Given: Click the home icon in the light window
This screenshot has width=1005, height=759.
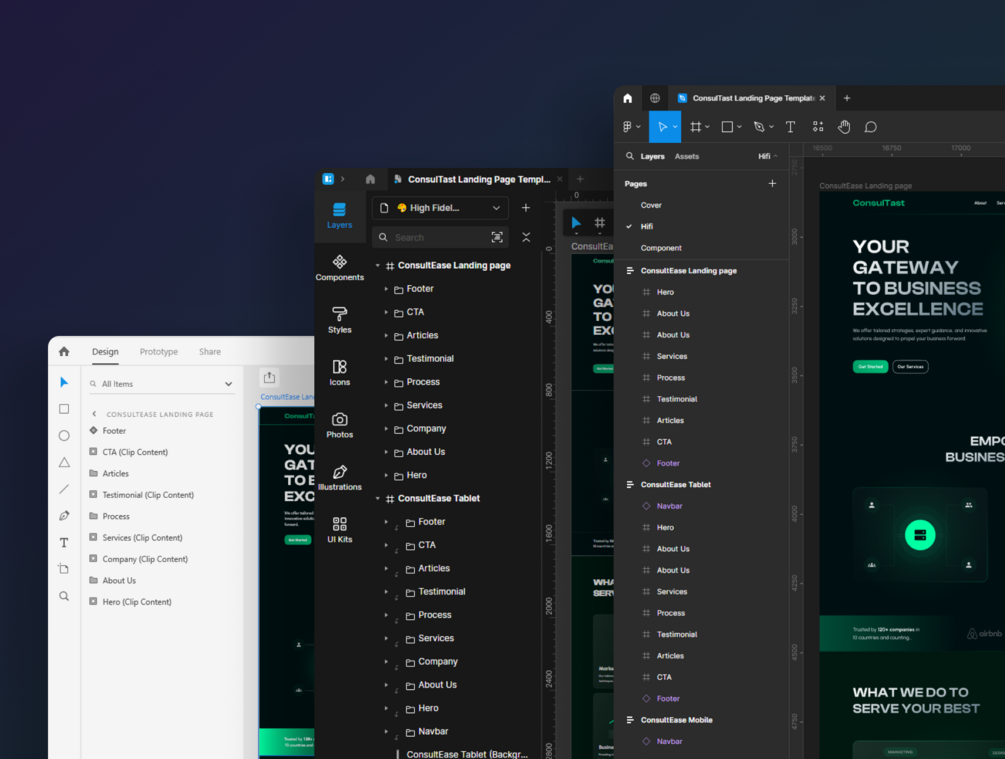Looking at the screenshot, I should (x=64, y=351).
